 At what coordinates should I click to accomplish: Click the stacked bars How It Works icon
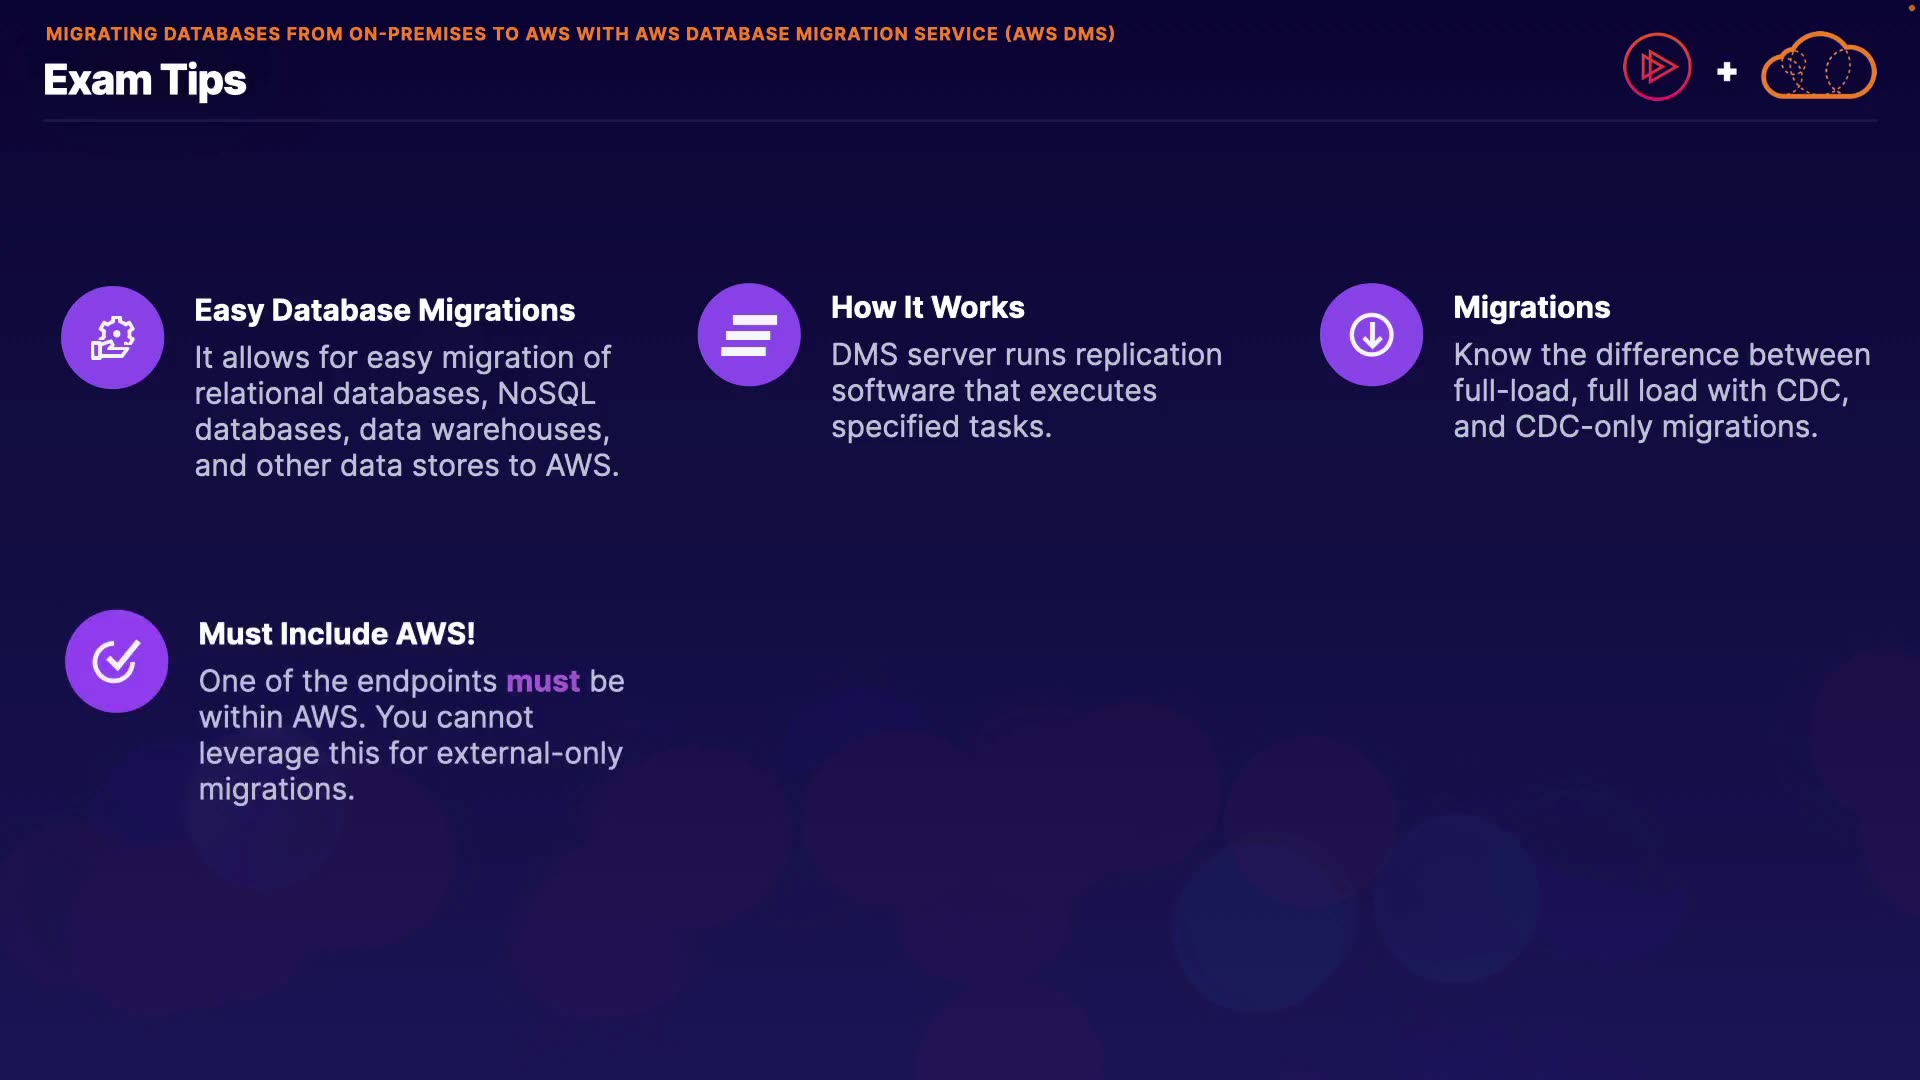point(749,335)
